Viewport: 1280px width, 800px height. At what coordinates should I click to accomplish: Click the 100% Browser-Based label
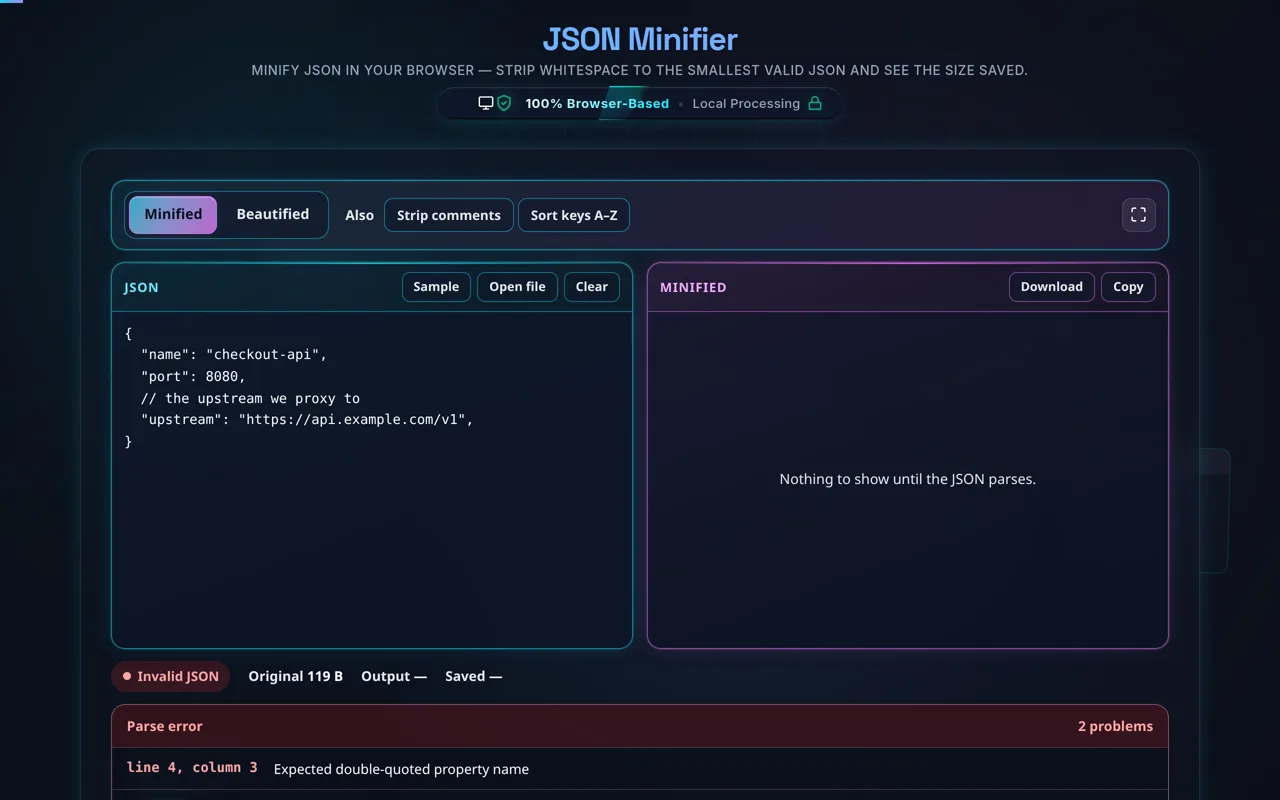coord(597,103)
